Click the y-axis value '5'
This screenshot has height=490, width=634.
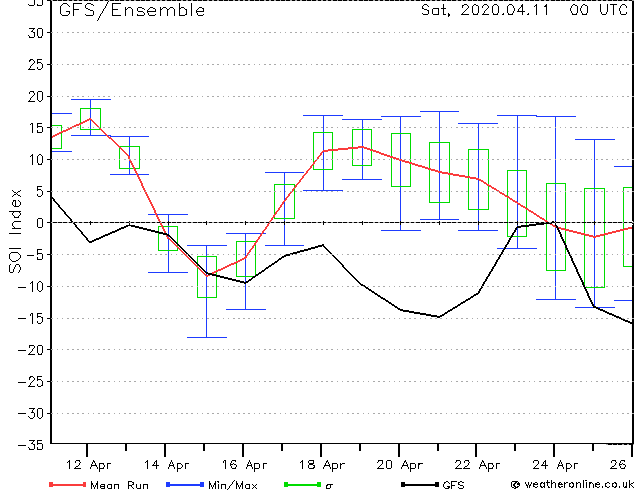(39, 192)
